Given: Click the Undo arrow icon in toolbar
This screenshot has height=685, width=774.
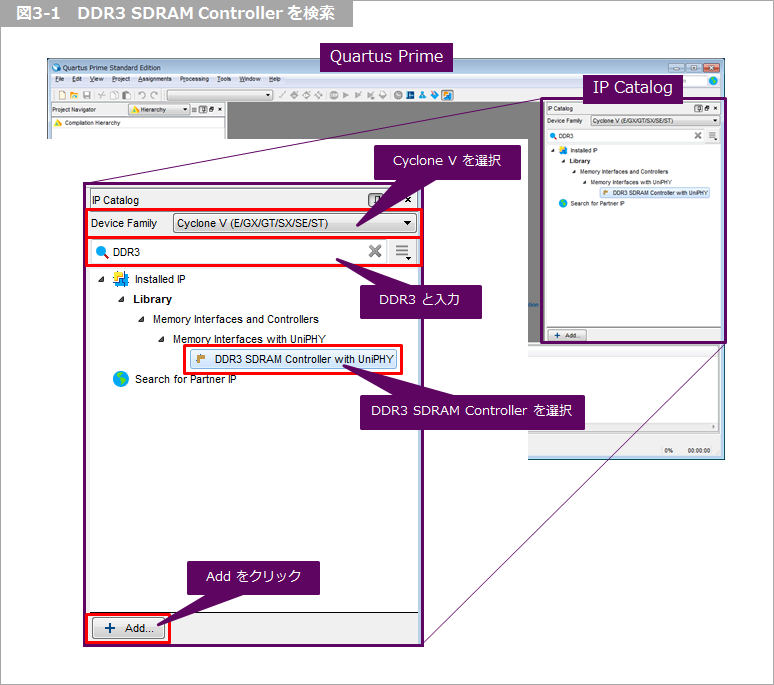Looking at the screenshot, I should [x=142, y=95].
